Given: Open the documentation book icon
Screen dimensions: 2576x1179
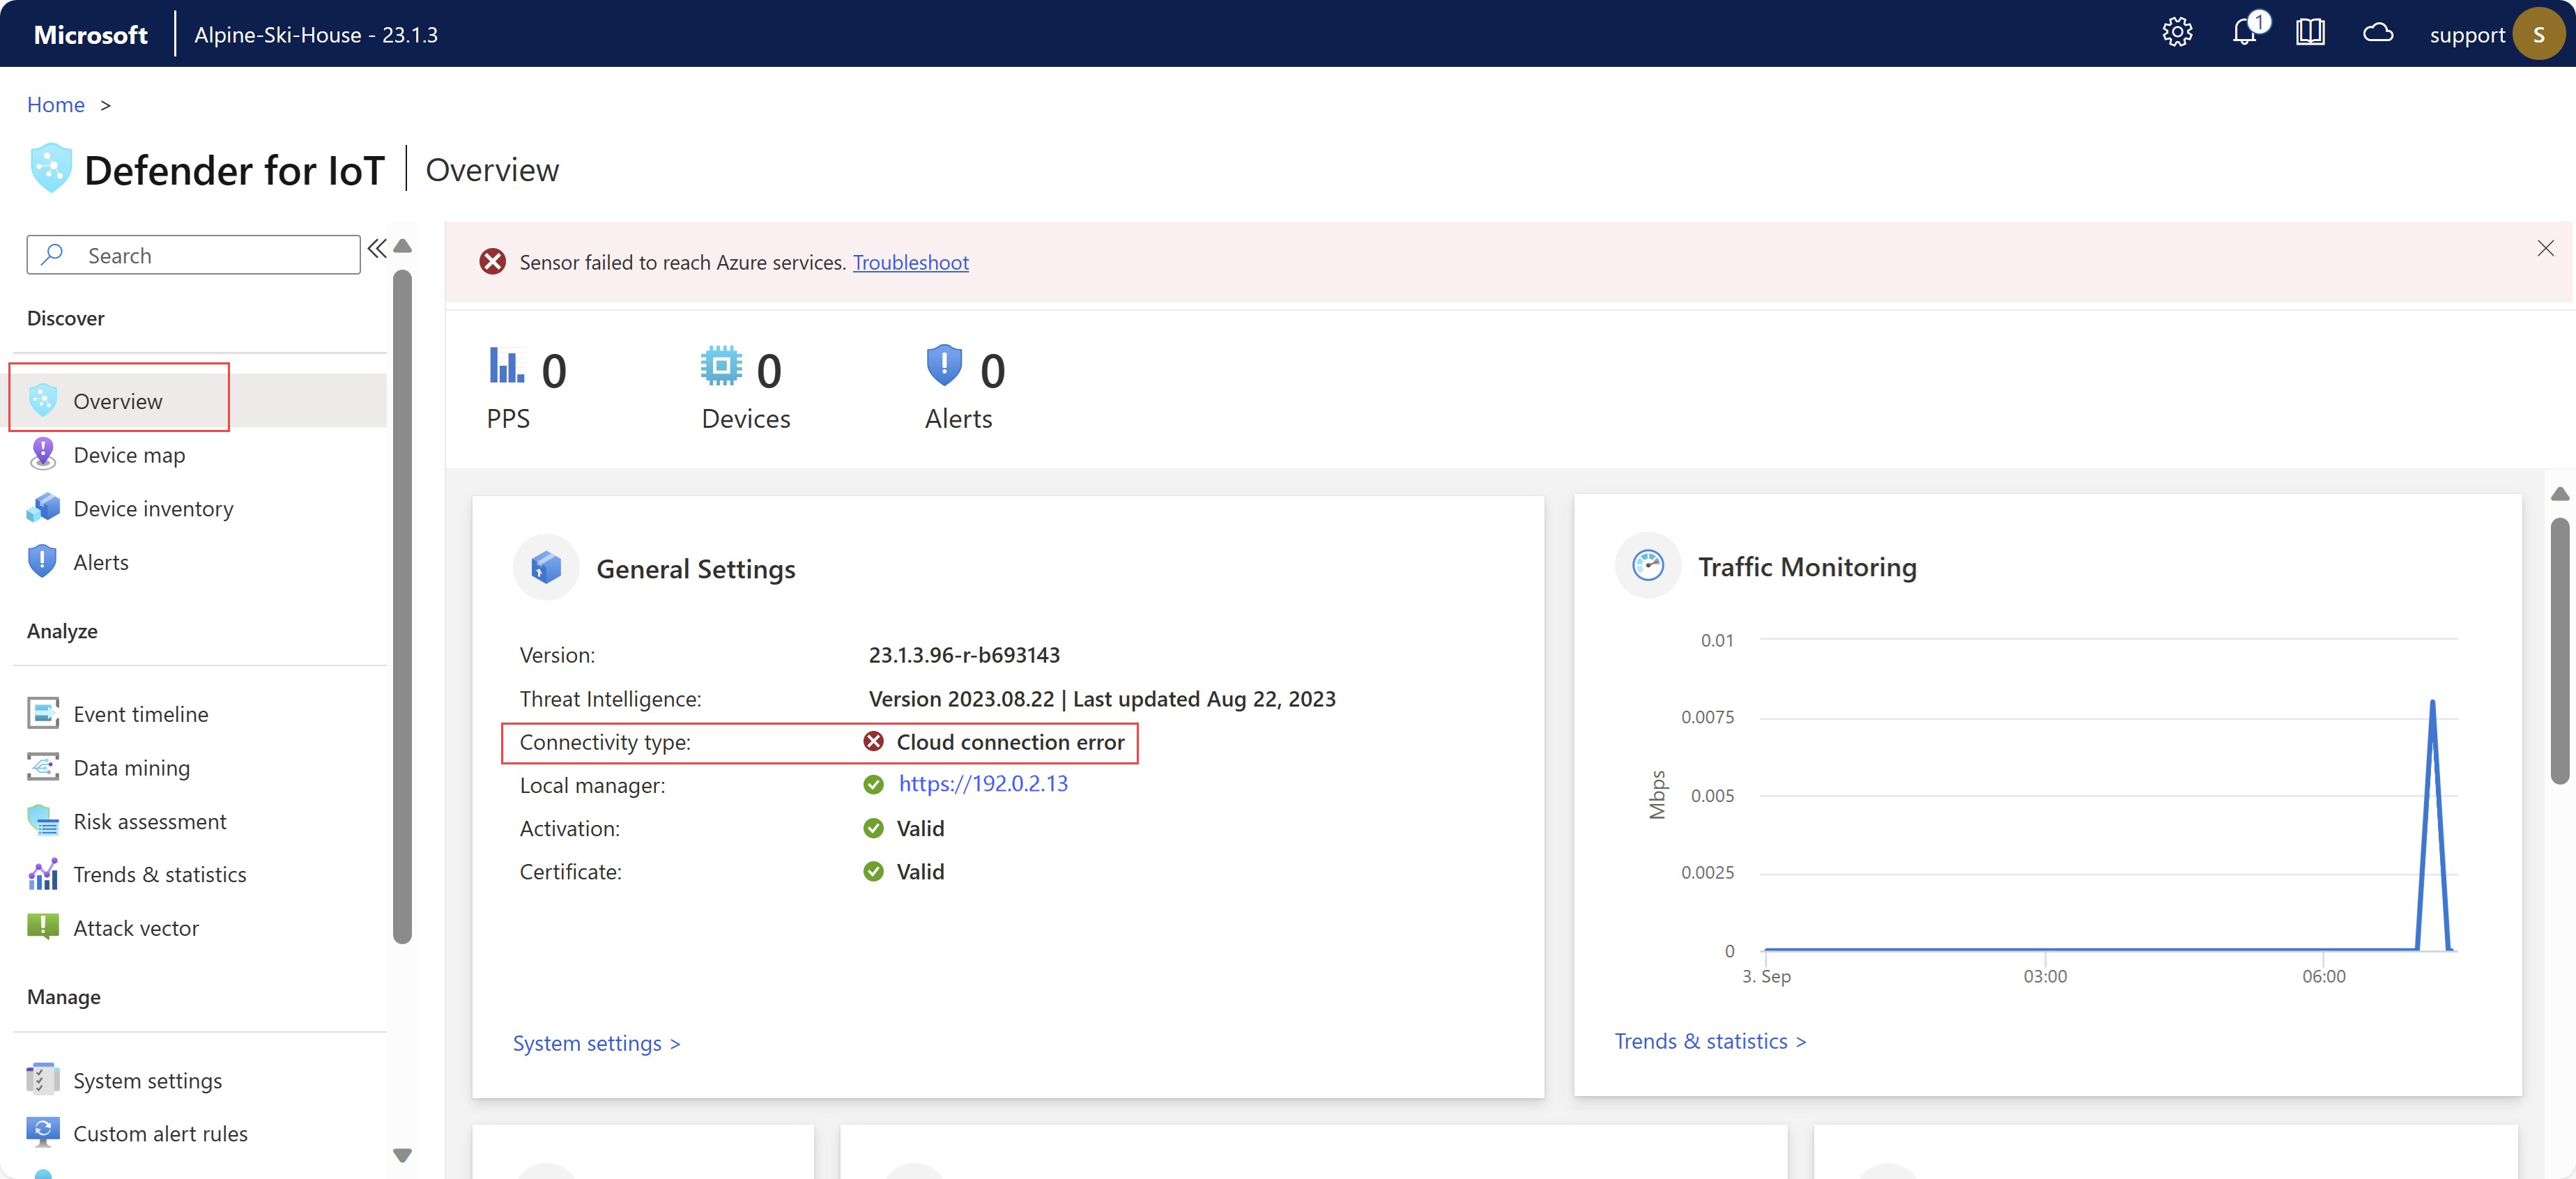Looking at the screenshot, I should pyautogui.click(x=2309, y=33).
